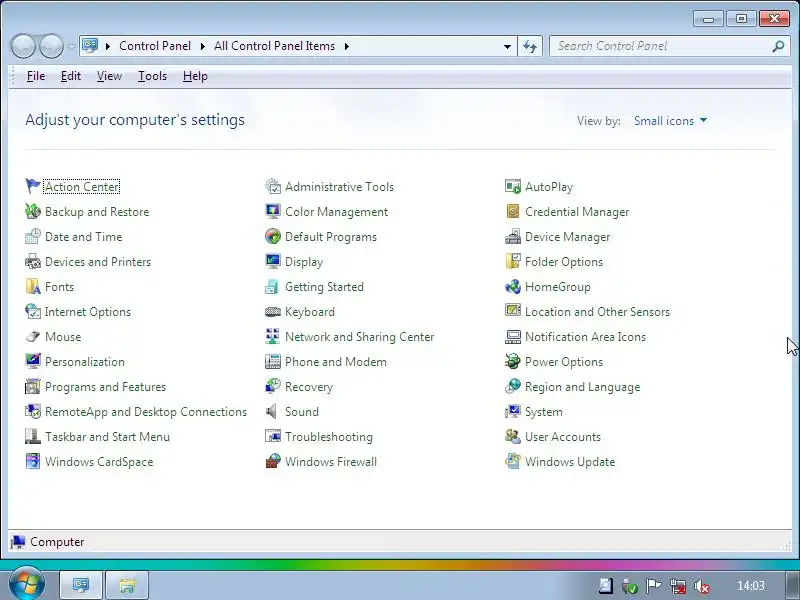
Task: Open the HomeGroup icon
Action: [x=513, y=287]
